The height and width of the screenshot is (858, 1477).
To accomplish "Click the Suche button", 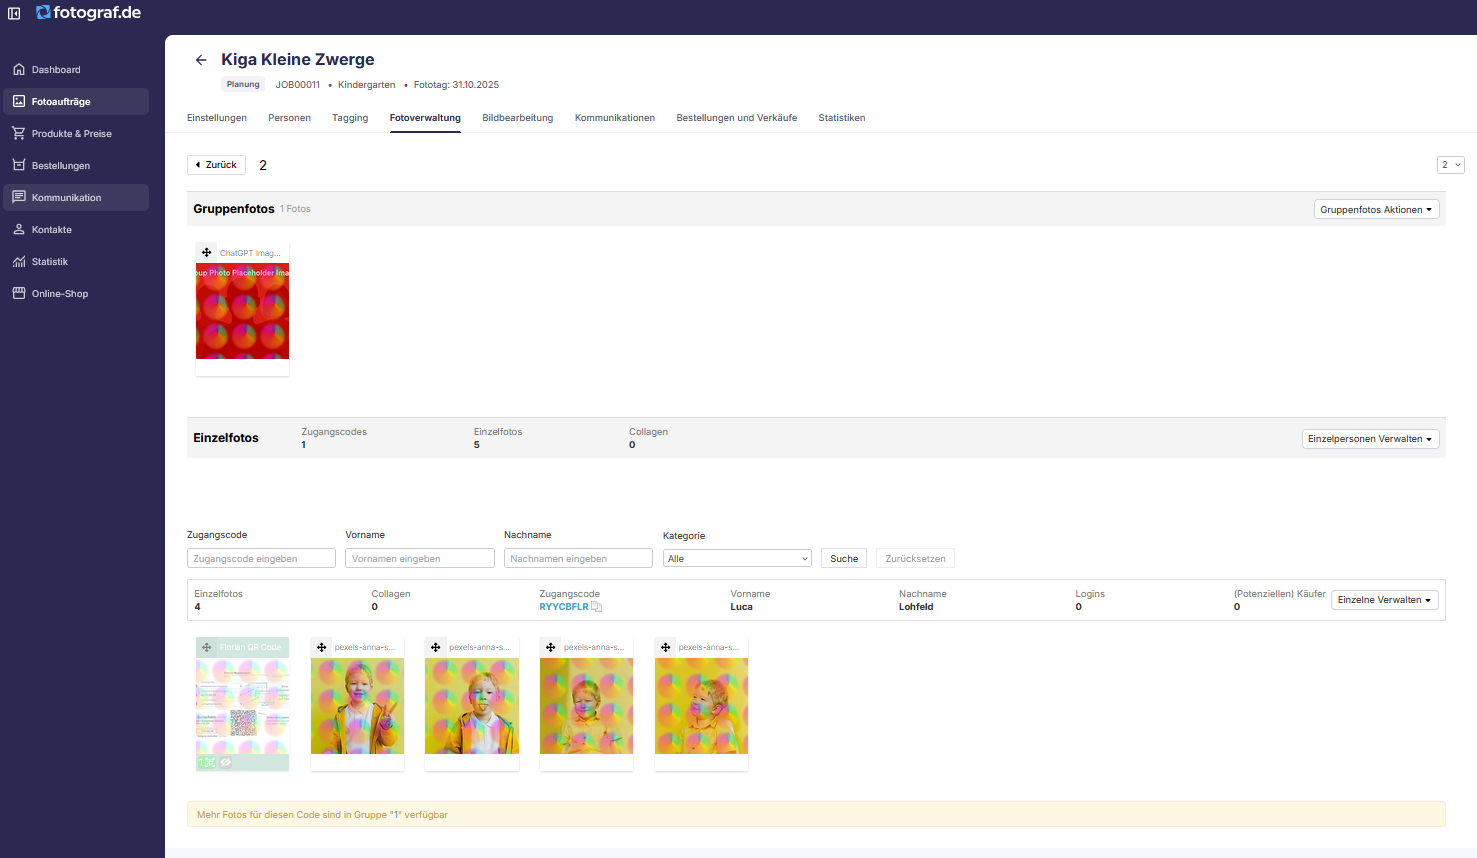I will coord(844,559).
